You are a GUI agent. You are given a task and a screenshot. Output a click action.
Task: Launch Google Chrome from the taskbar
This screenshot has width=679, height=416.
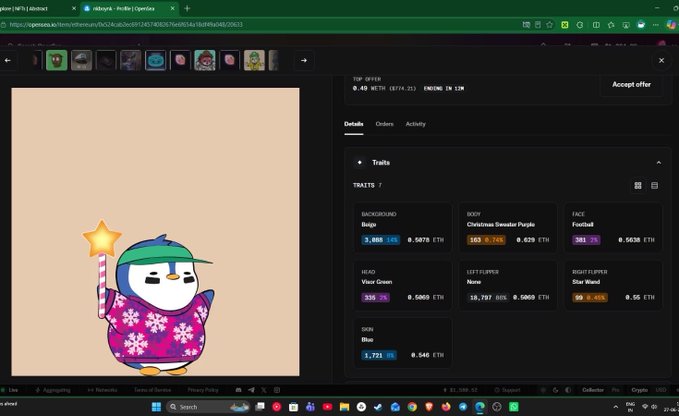412,407
